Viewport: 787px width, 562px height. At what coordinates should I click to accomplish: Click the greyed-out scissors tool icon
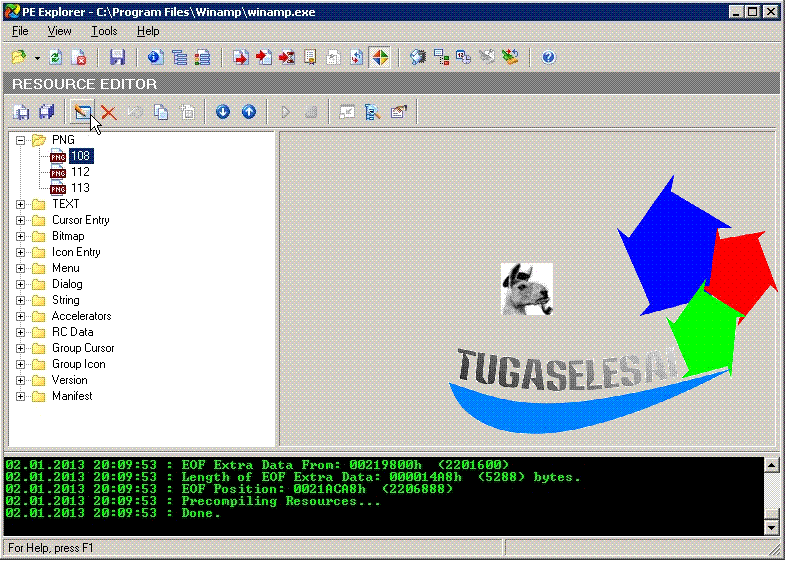coord(487,57)
